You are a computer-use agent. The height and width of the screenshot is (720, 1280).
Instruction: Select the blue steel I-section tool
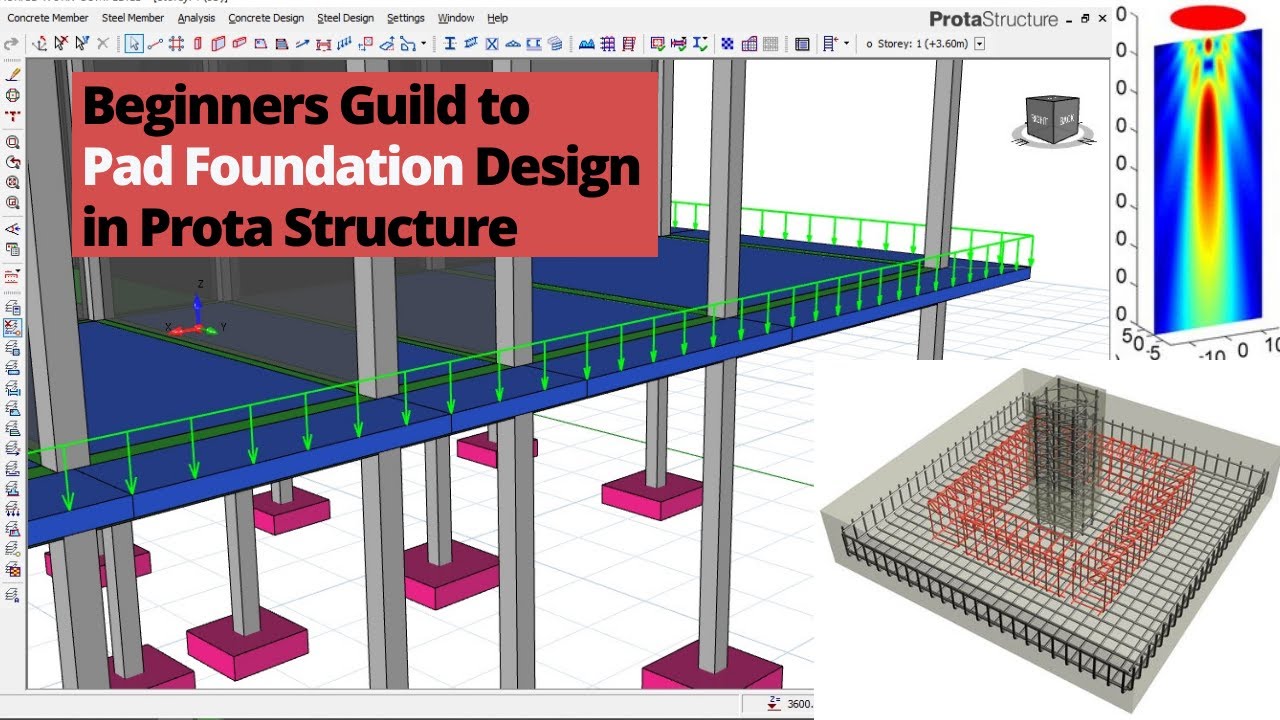click(x=450, y=43)
